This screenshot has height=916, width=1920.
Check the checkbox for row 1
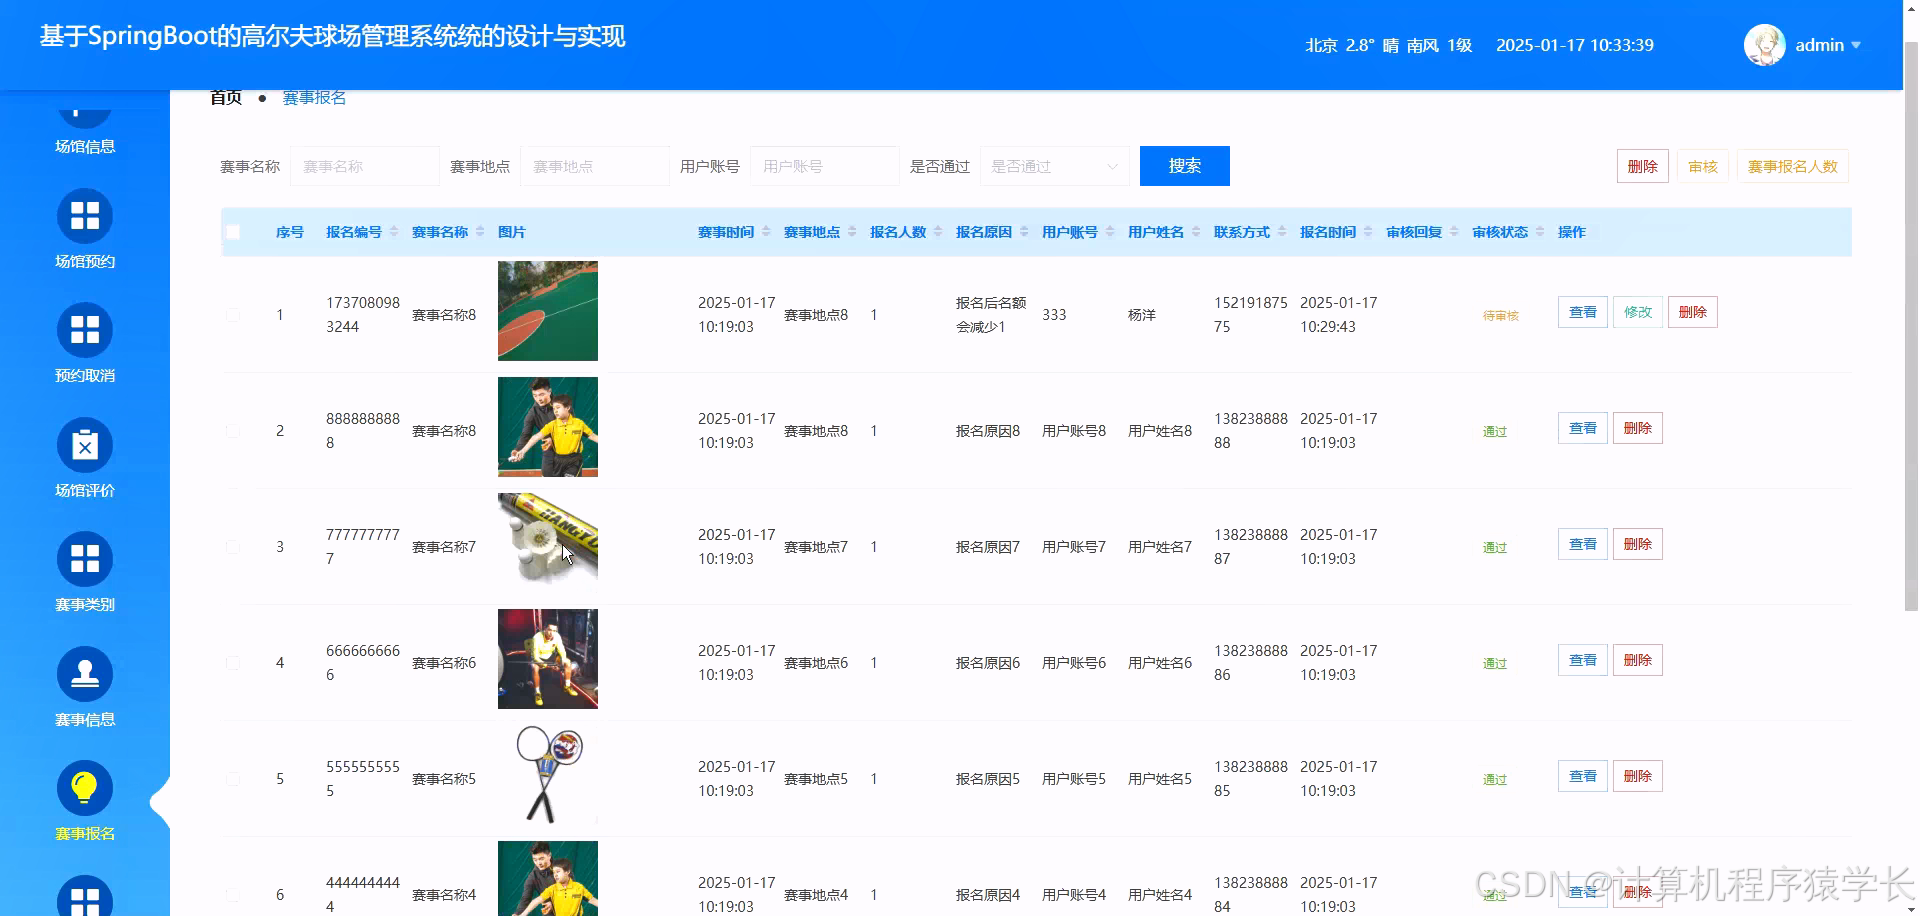[x=233, y=314]
